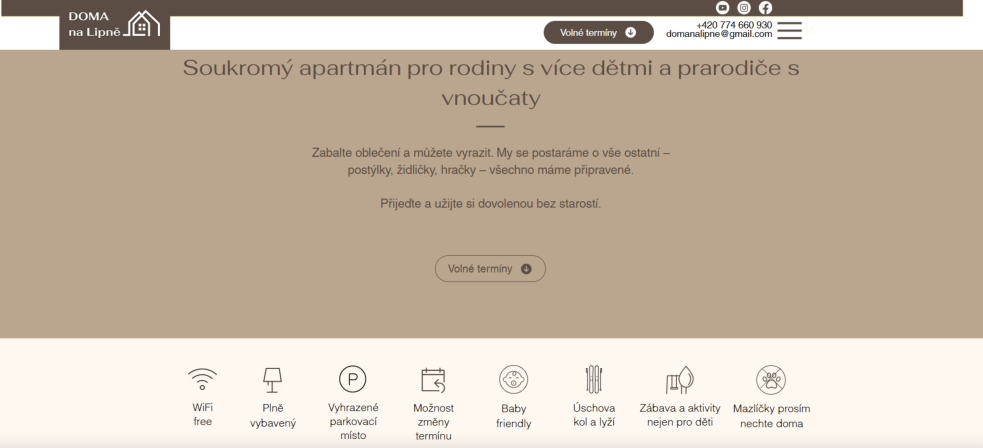Viewport: 983px width, 448px height.
Task: Click the 'Vyhrazené parkovací místo' label
Action: tap(353, 421)
